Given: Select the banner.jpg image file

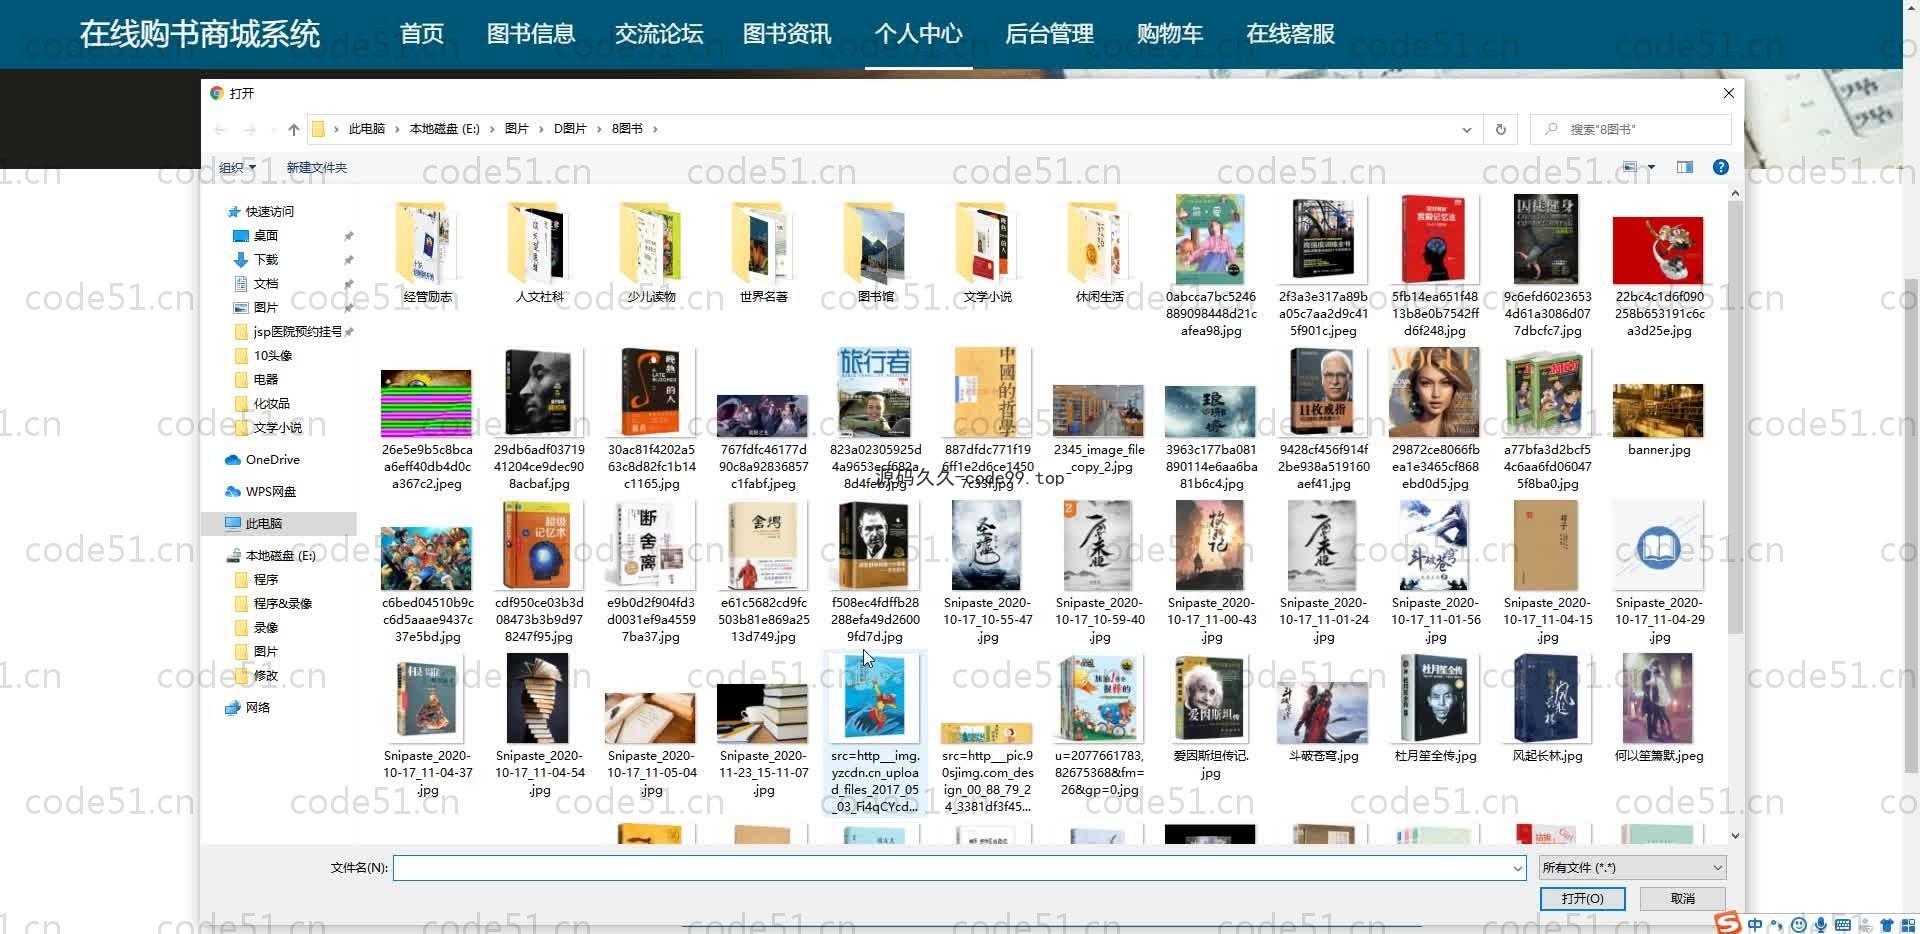Looking at the screenshot, I should pos(1658,420).
